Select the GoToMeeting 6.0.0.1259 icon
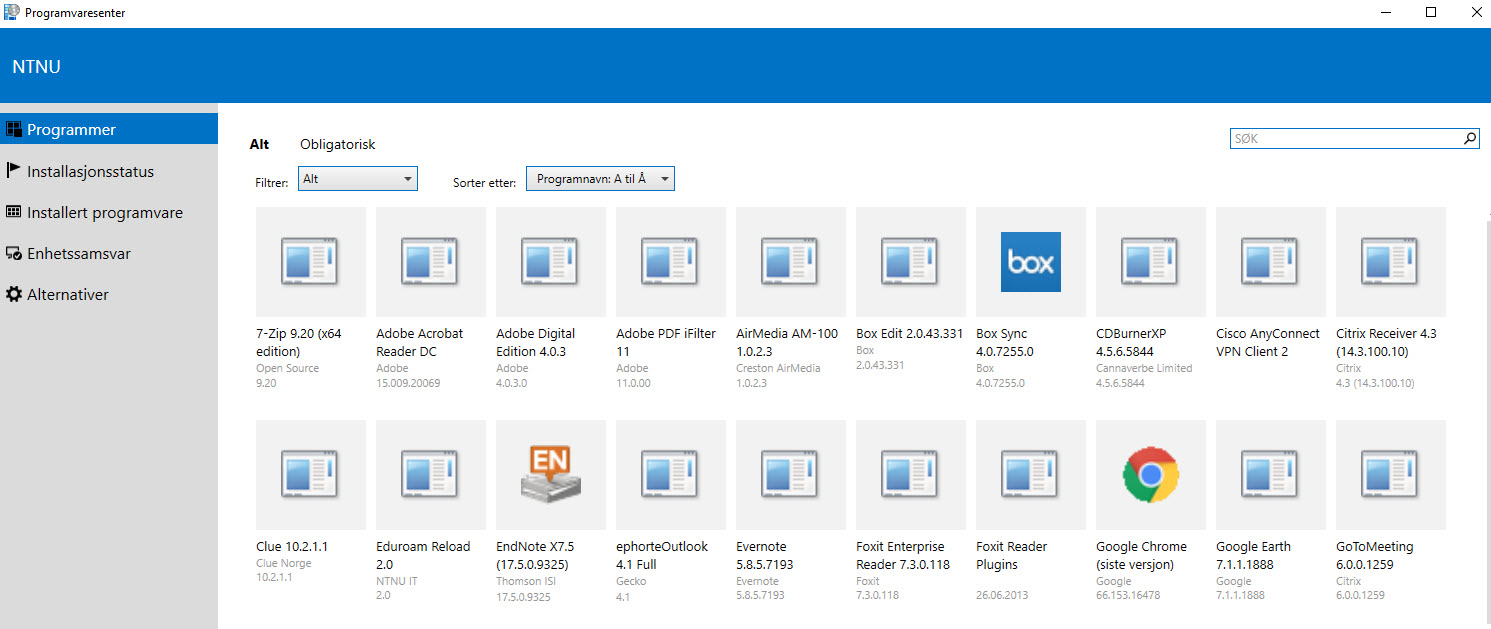1491x629 pixels. point(1391,475)
